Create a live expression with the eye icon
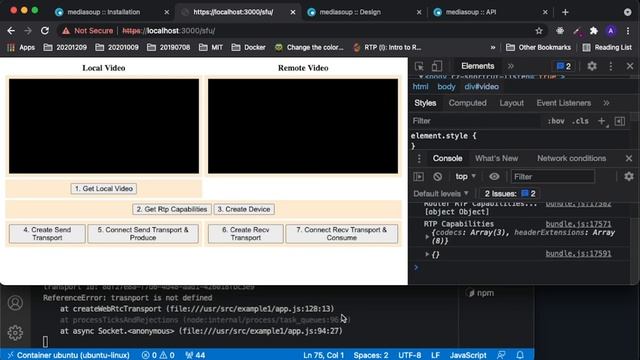The width and height of the screenshot is (640, 360). pos(494,177)
